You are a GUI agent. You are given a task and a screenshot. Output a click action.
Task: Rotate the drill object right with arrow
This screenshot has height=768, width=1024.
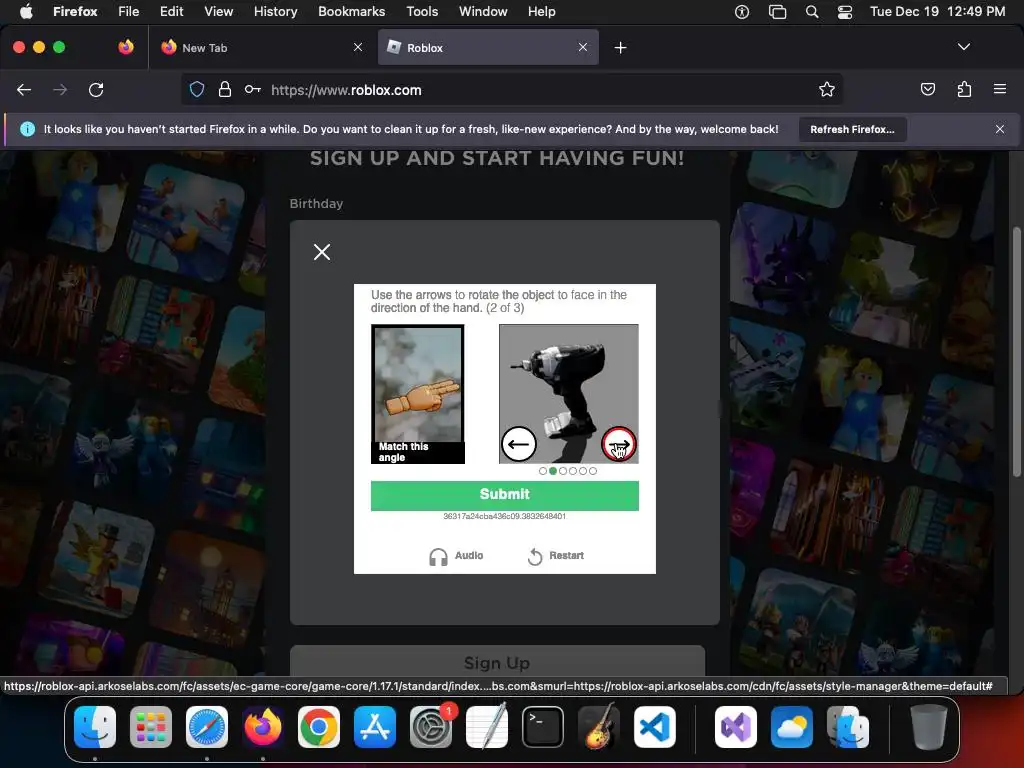(618, 444)
